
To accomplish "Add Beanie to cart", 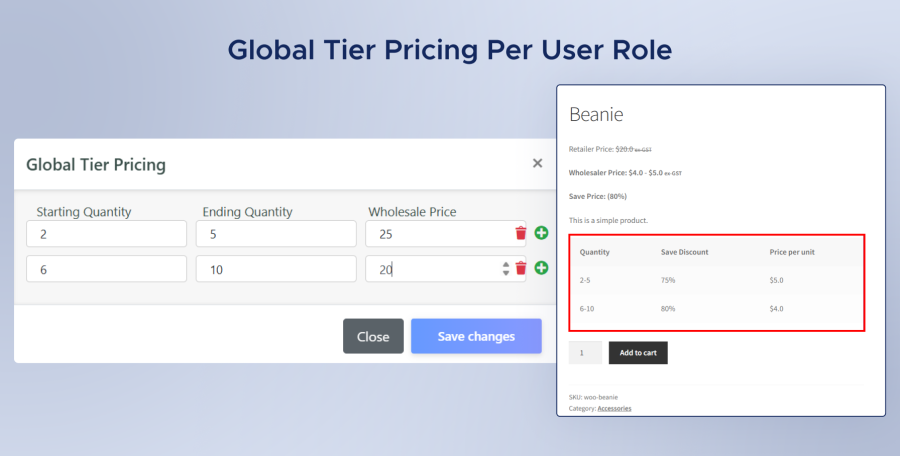I will [x=638, y=353].
